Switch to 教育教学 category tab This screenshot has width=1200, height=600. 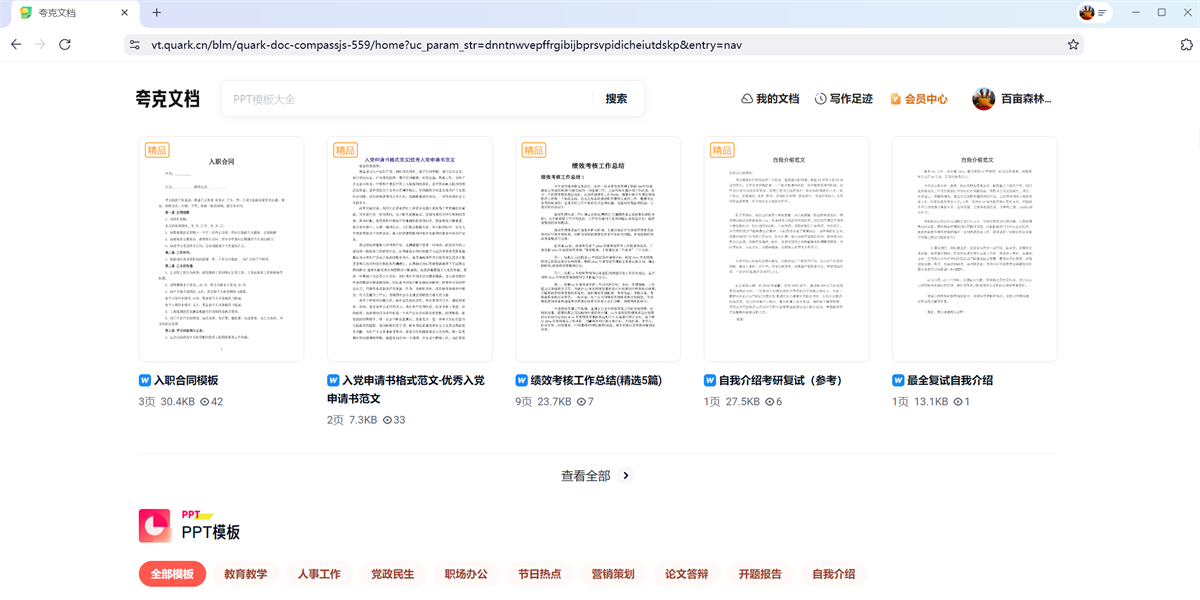(245, 574)
